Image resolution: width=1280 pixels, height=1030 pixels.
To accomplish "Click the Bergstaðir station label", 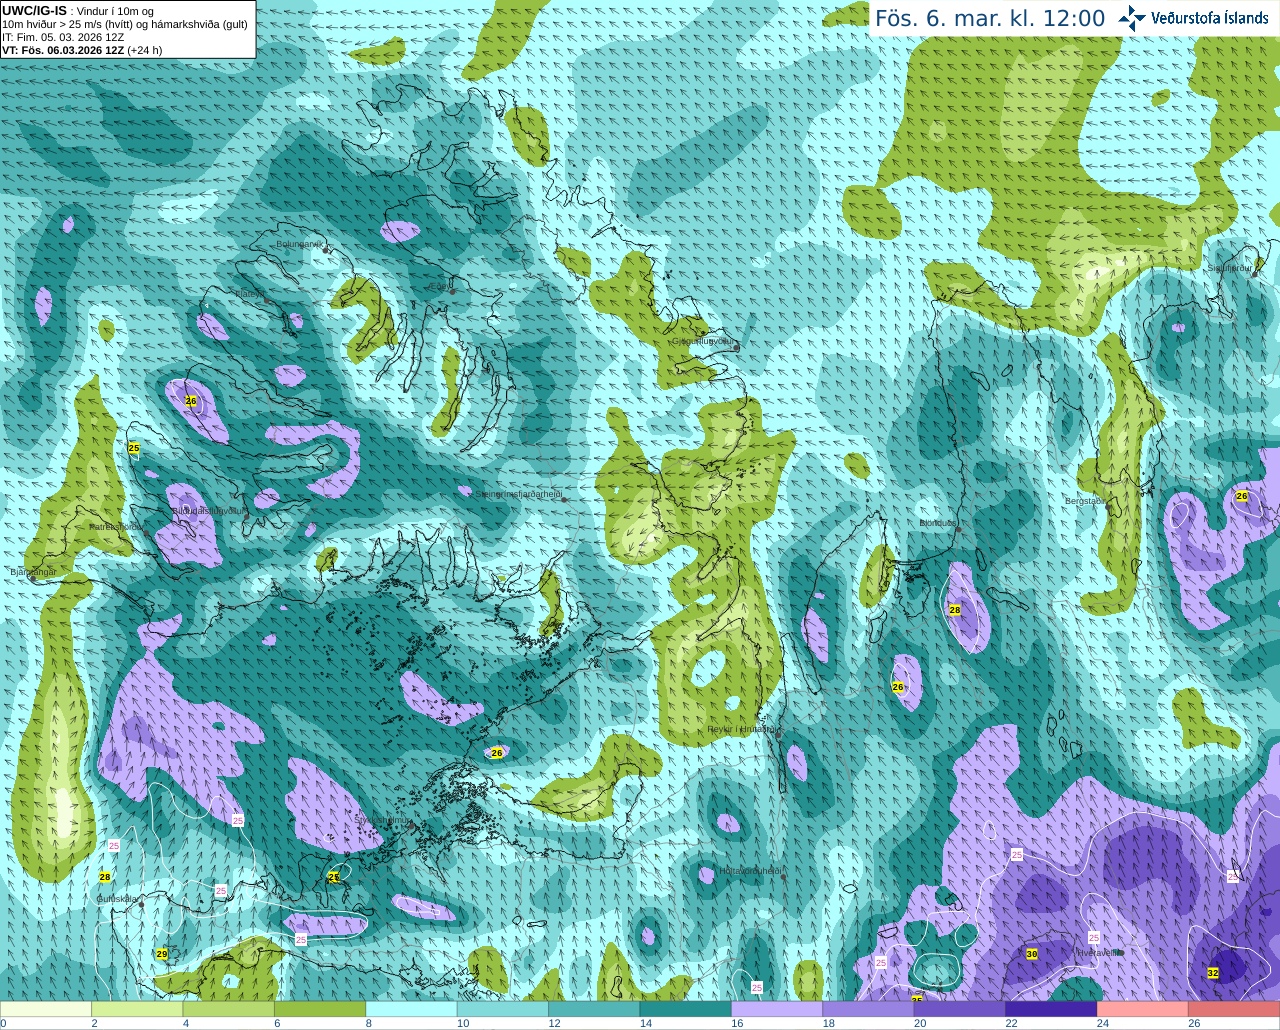I will pos(1085,501).
